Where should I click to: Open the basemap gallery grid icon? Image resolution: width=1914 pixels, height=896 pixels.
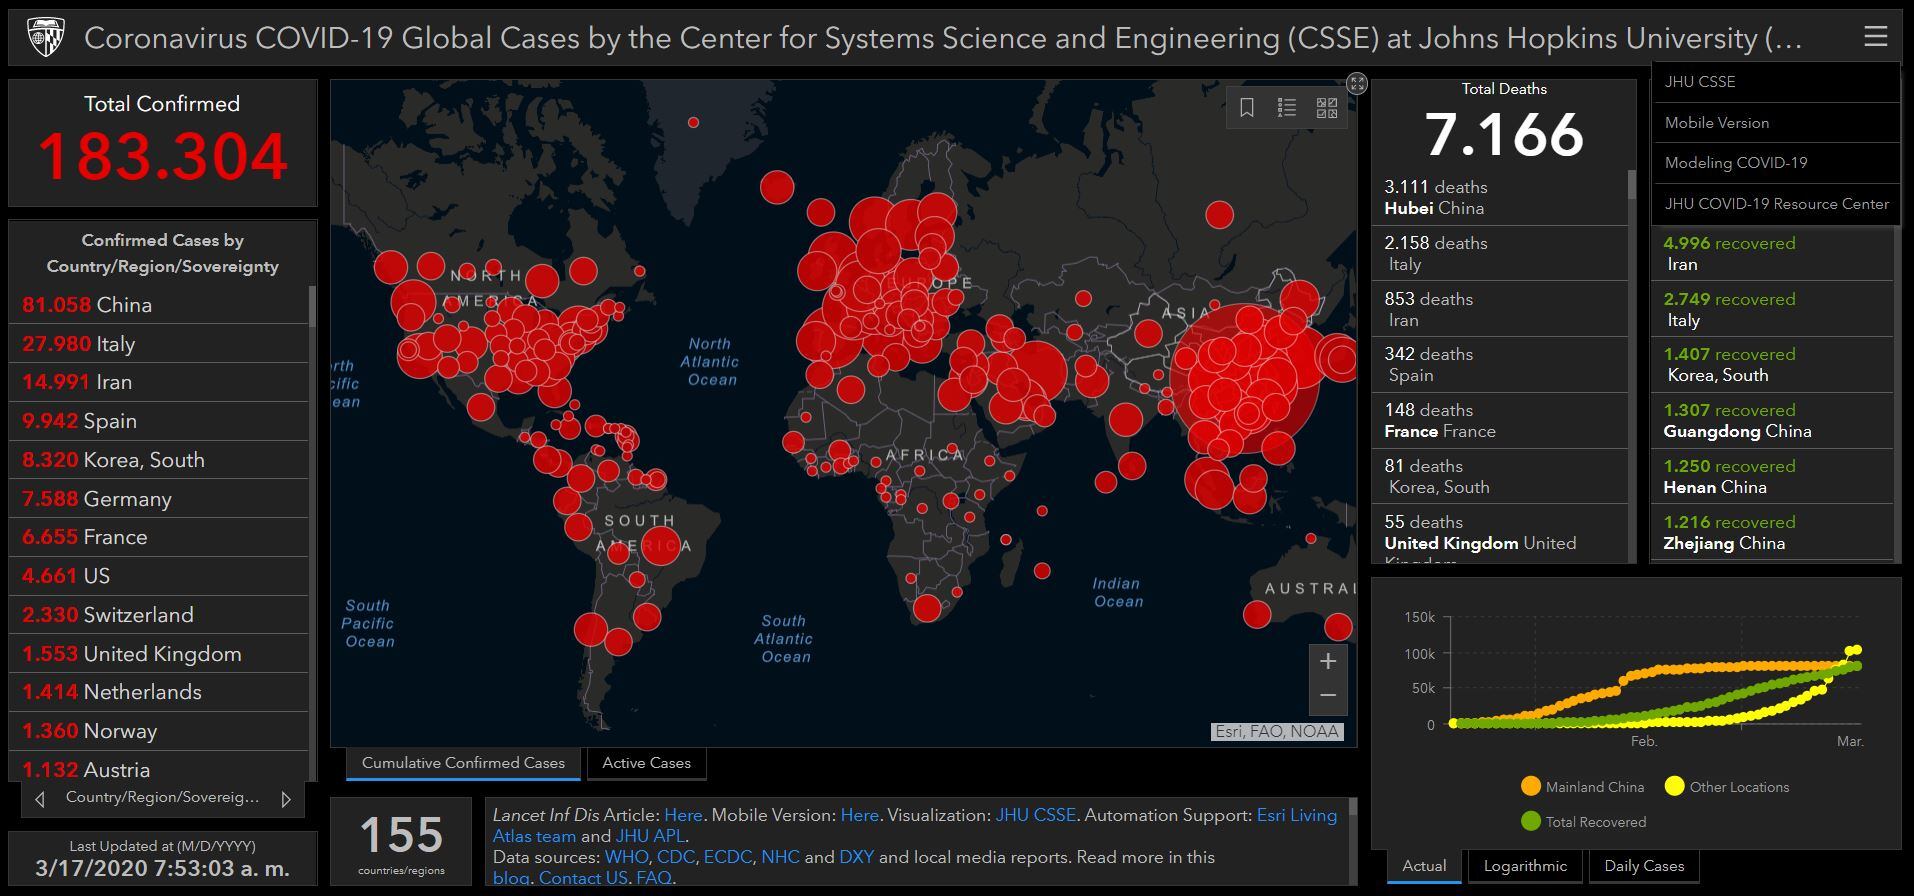(x=1327, y=108)
